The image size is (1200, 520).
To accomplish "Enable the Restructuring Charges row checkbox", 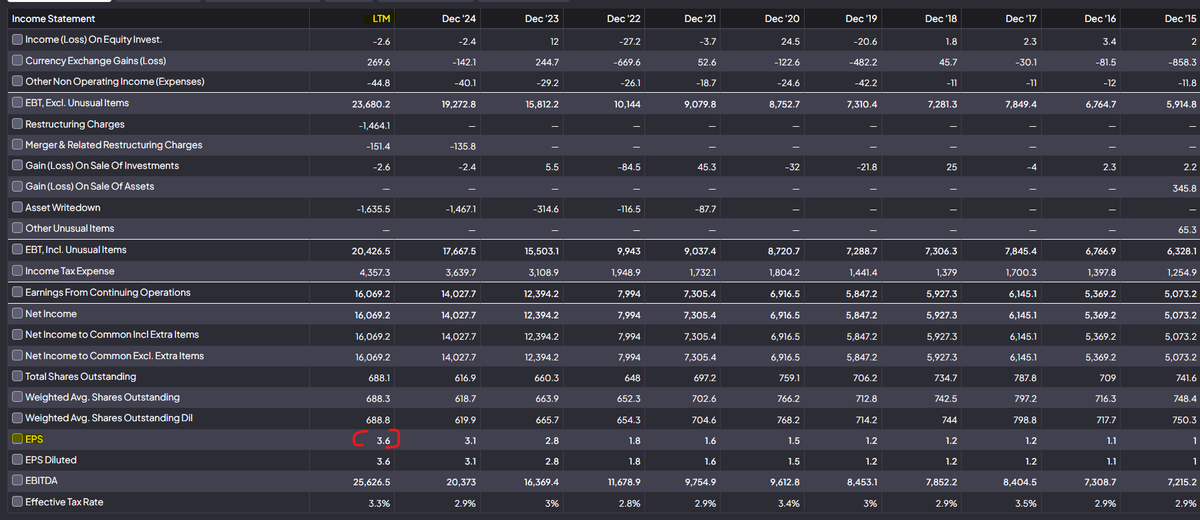I will click(x=17, y=124).
